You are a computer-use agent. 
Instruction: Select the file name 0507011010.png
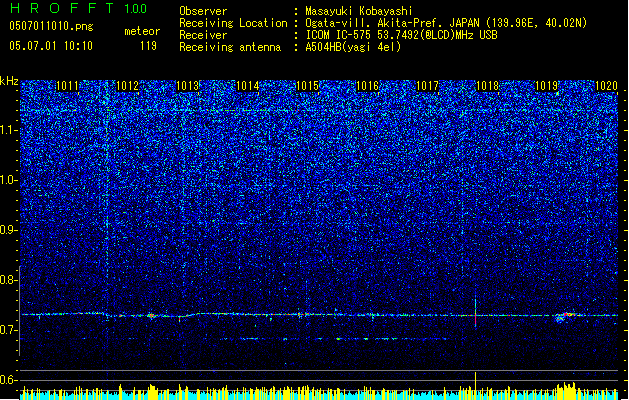[x=51, y=26]
